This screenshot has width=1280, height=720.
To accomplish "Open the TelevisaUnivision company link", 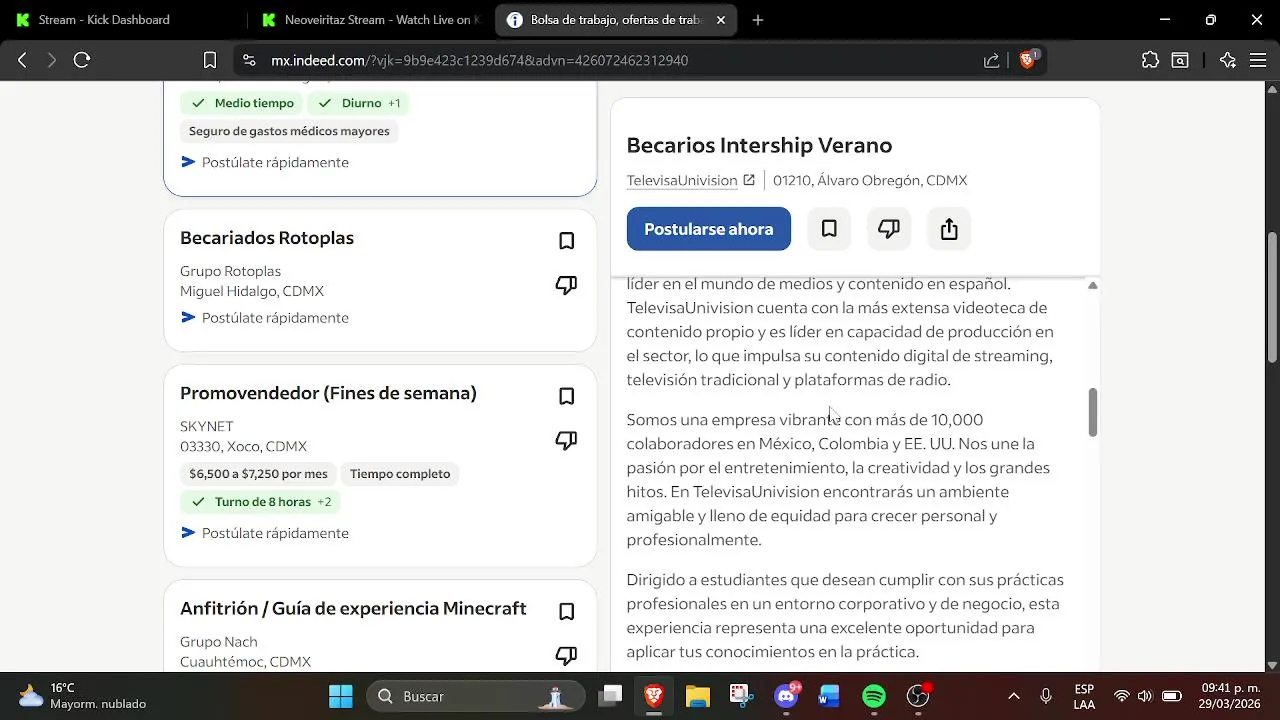I will [691, 181].
